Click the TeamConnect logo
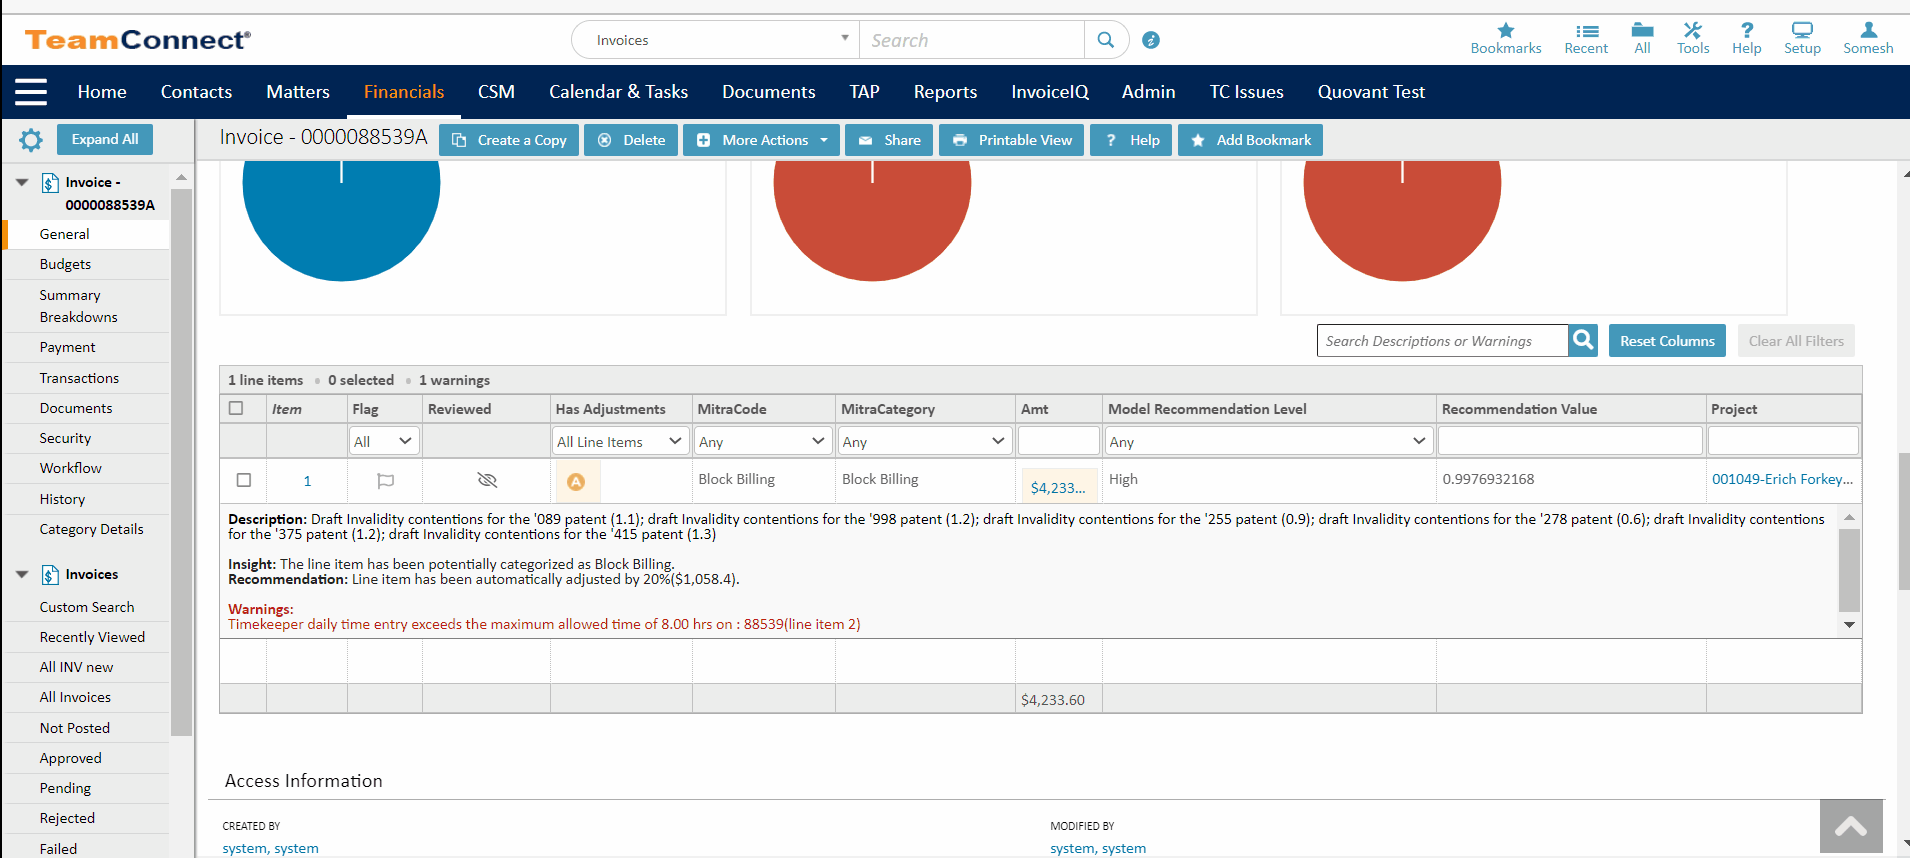Image resolution: width=1910 pixels, height=858 pixels. click(x=138, y=40)
